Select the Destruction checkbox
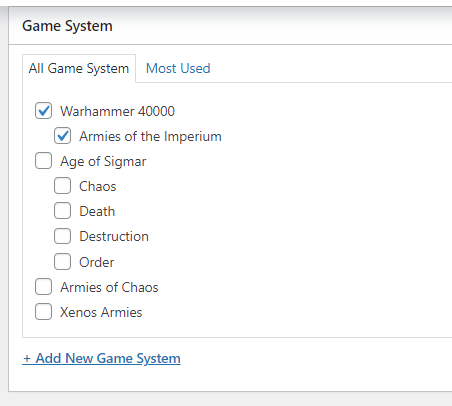 point(62,236)
